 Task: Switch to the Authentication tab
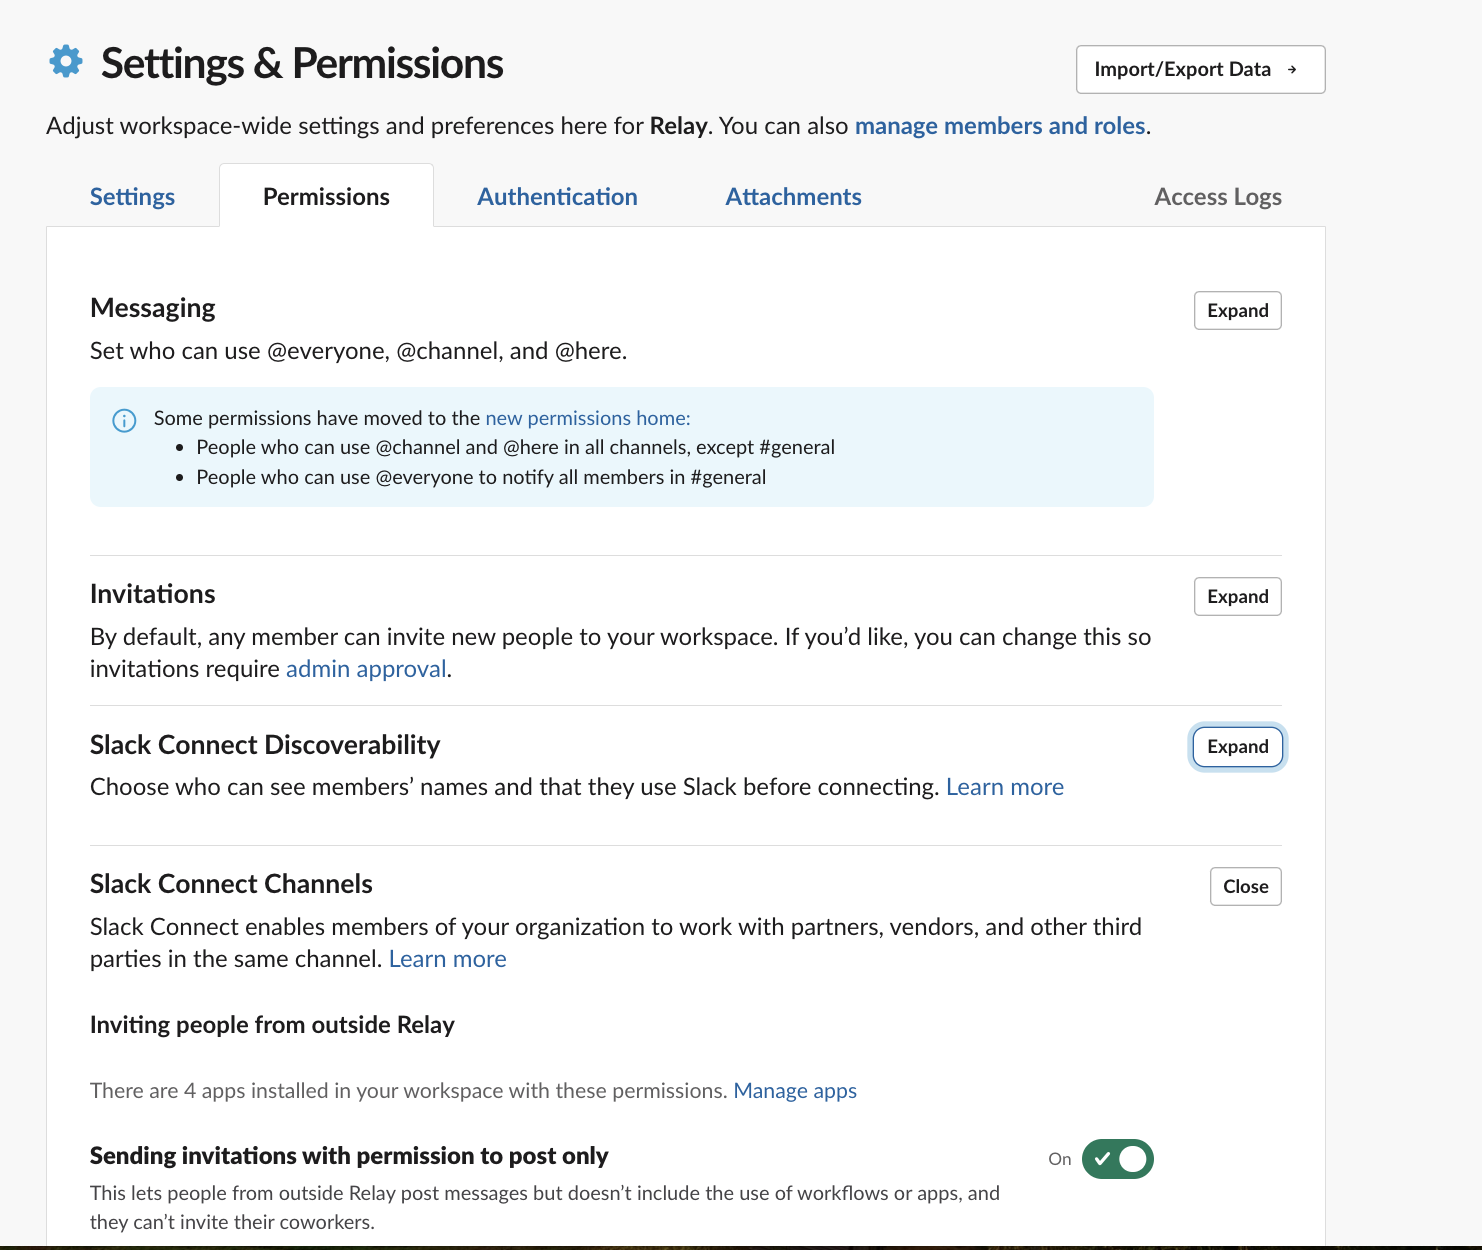(557, 196)
